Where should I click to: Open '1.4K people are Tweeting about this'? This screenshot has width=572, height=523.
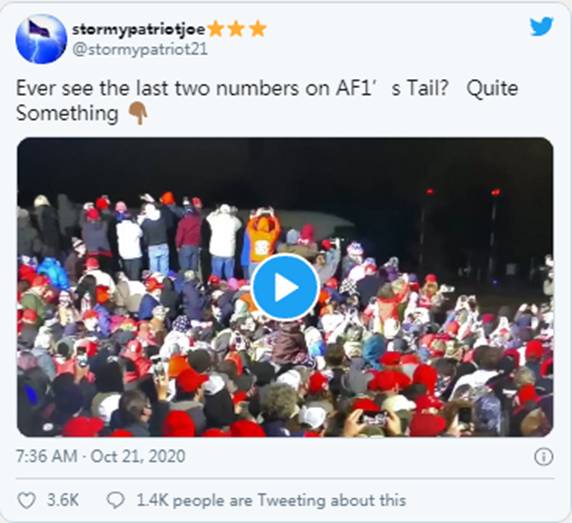point(271,500)
